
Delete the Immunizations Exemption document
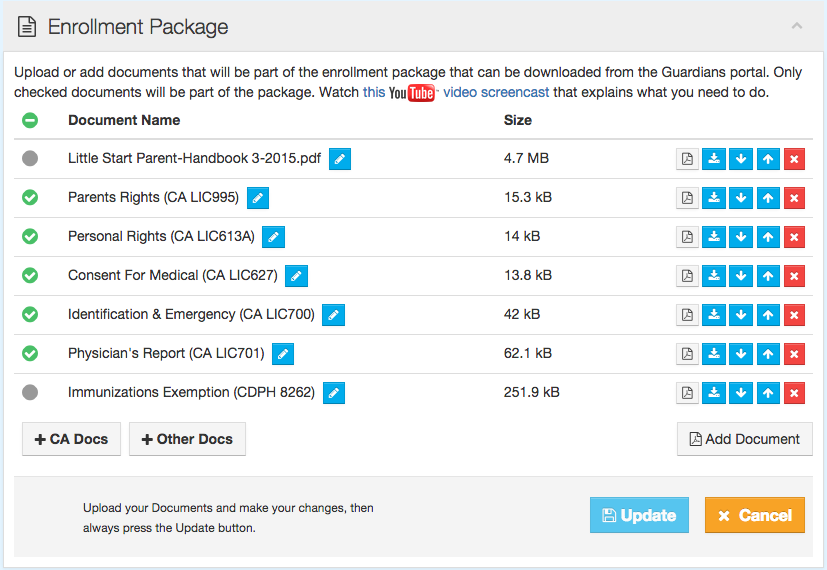coord(794,393)
